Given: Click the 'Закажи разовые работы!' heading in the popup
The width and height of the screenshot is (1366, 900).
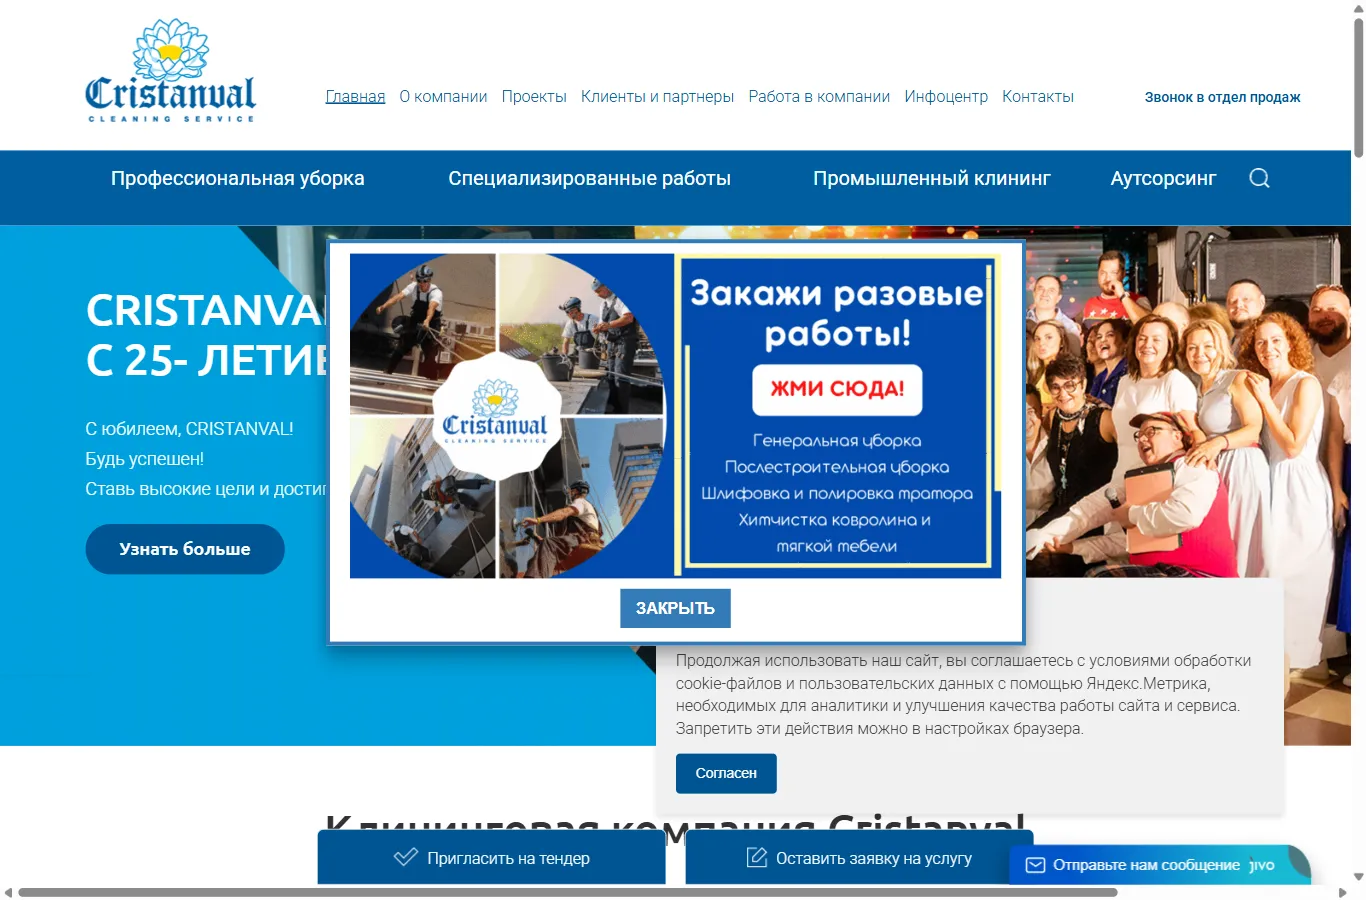Looking at the screenshot, I should [x=837, y=312].
